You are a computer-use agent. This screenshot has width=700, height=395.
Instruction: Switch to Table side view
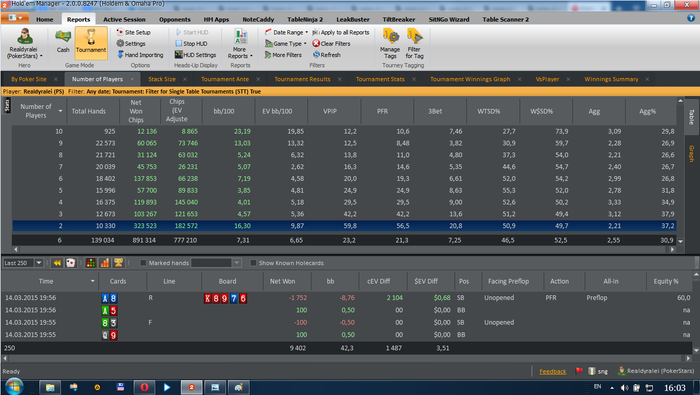[x=691, y=117]
